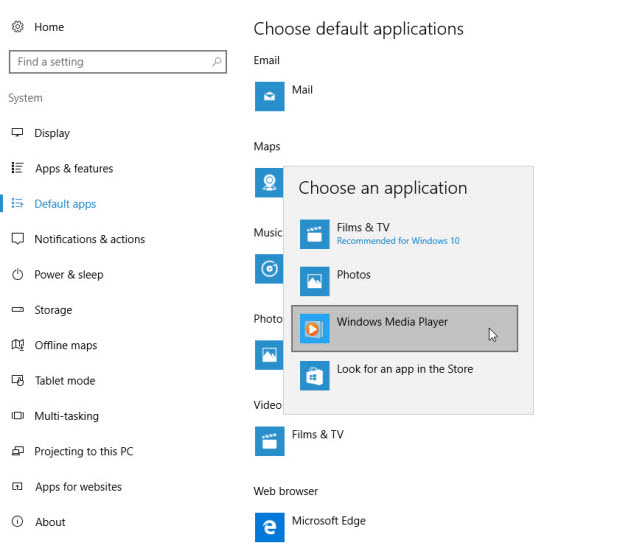640x547 pixels.
Task: Click the Microsoft Edge browser icon
Action: coord(269,527)
